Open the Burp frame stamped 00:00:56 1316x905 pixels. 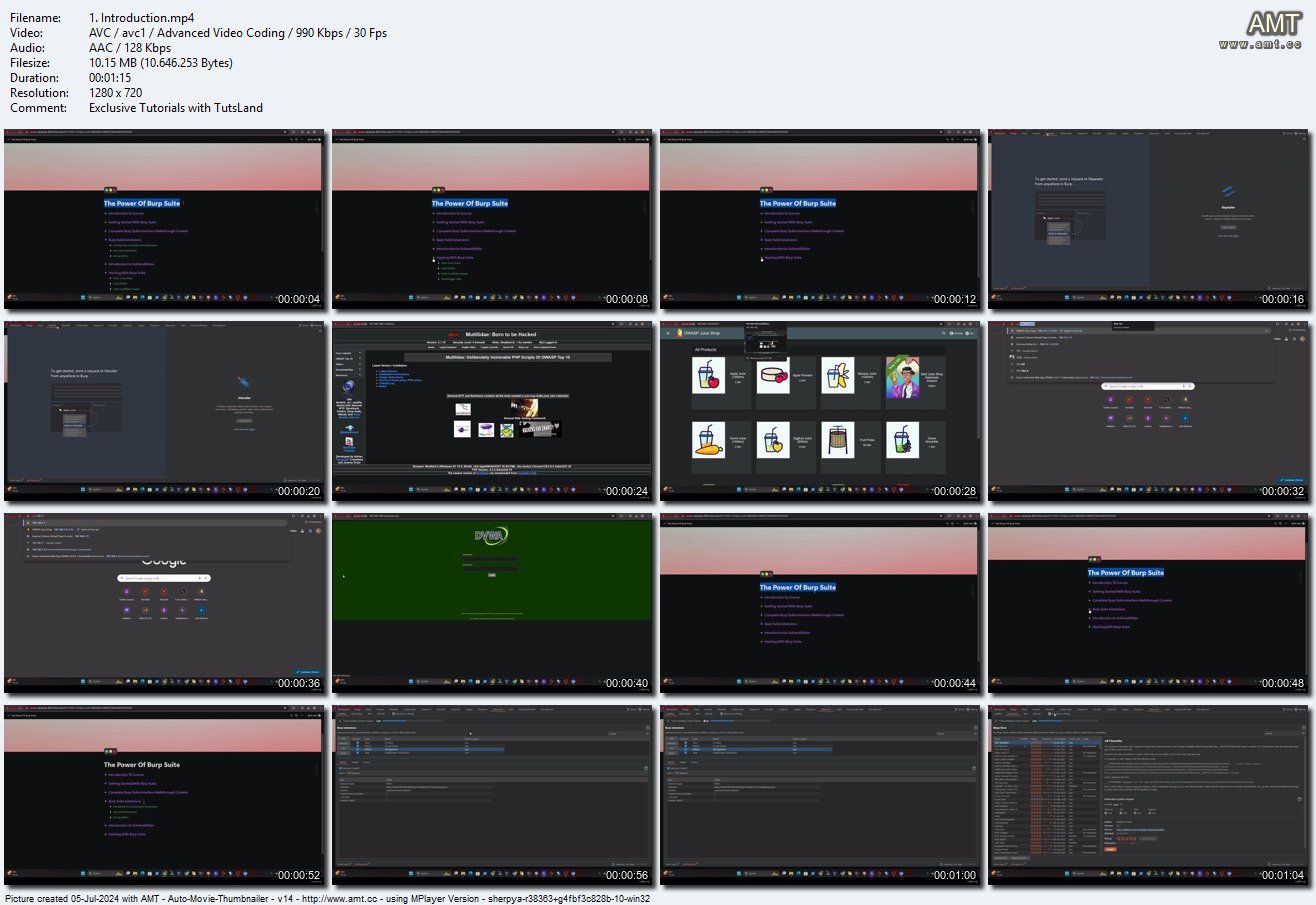[492, 793]
